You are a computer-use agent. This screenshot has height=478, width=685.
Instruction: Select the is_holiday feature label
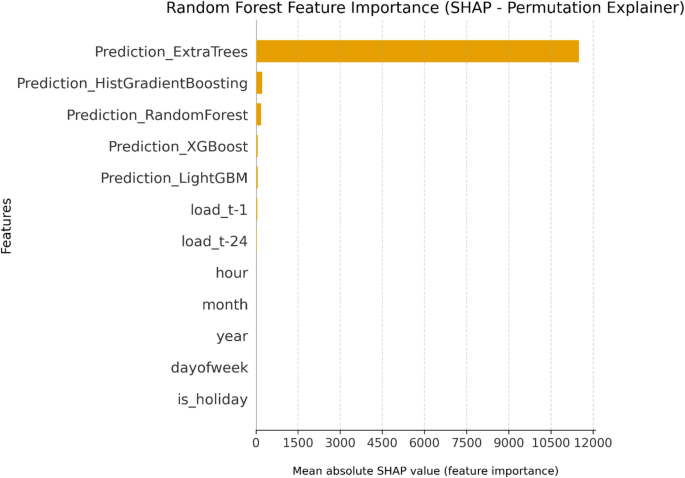[x=212, y=400]
